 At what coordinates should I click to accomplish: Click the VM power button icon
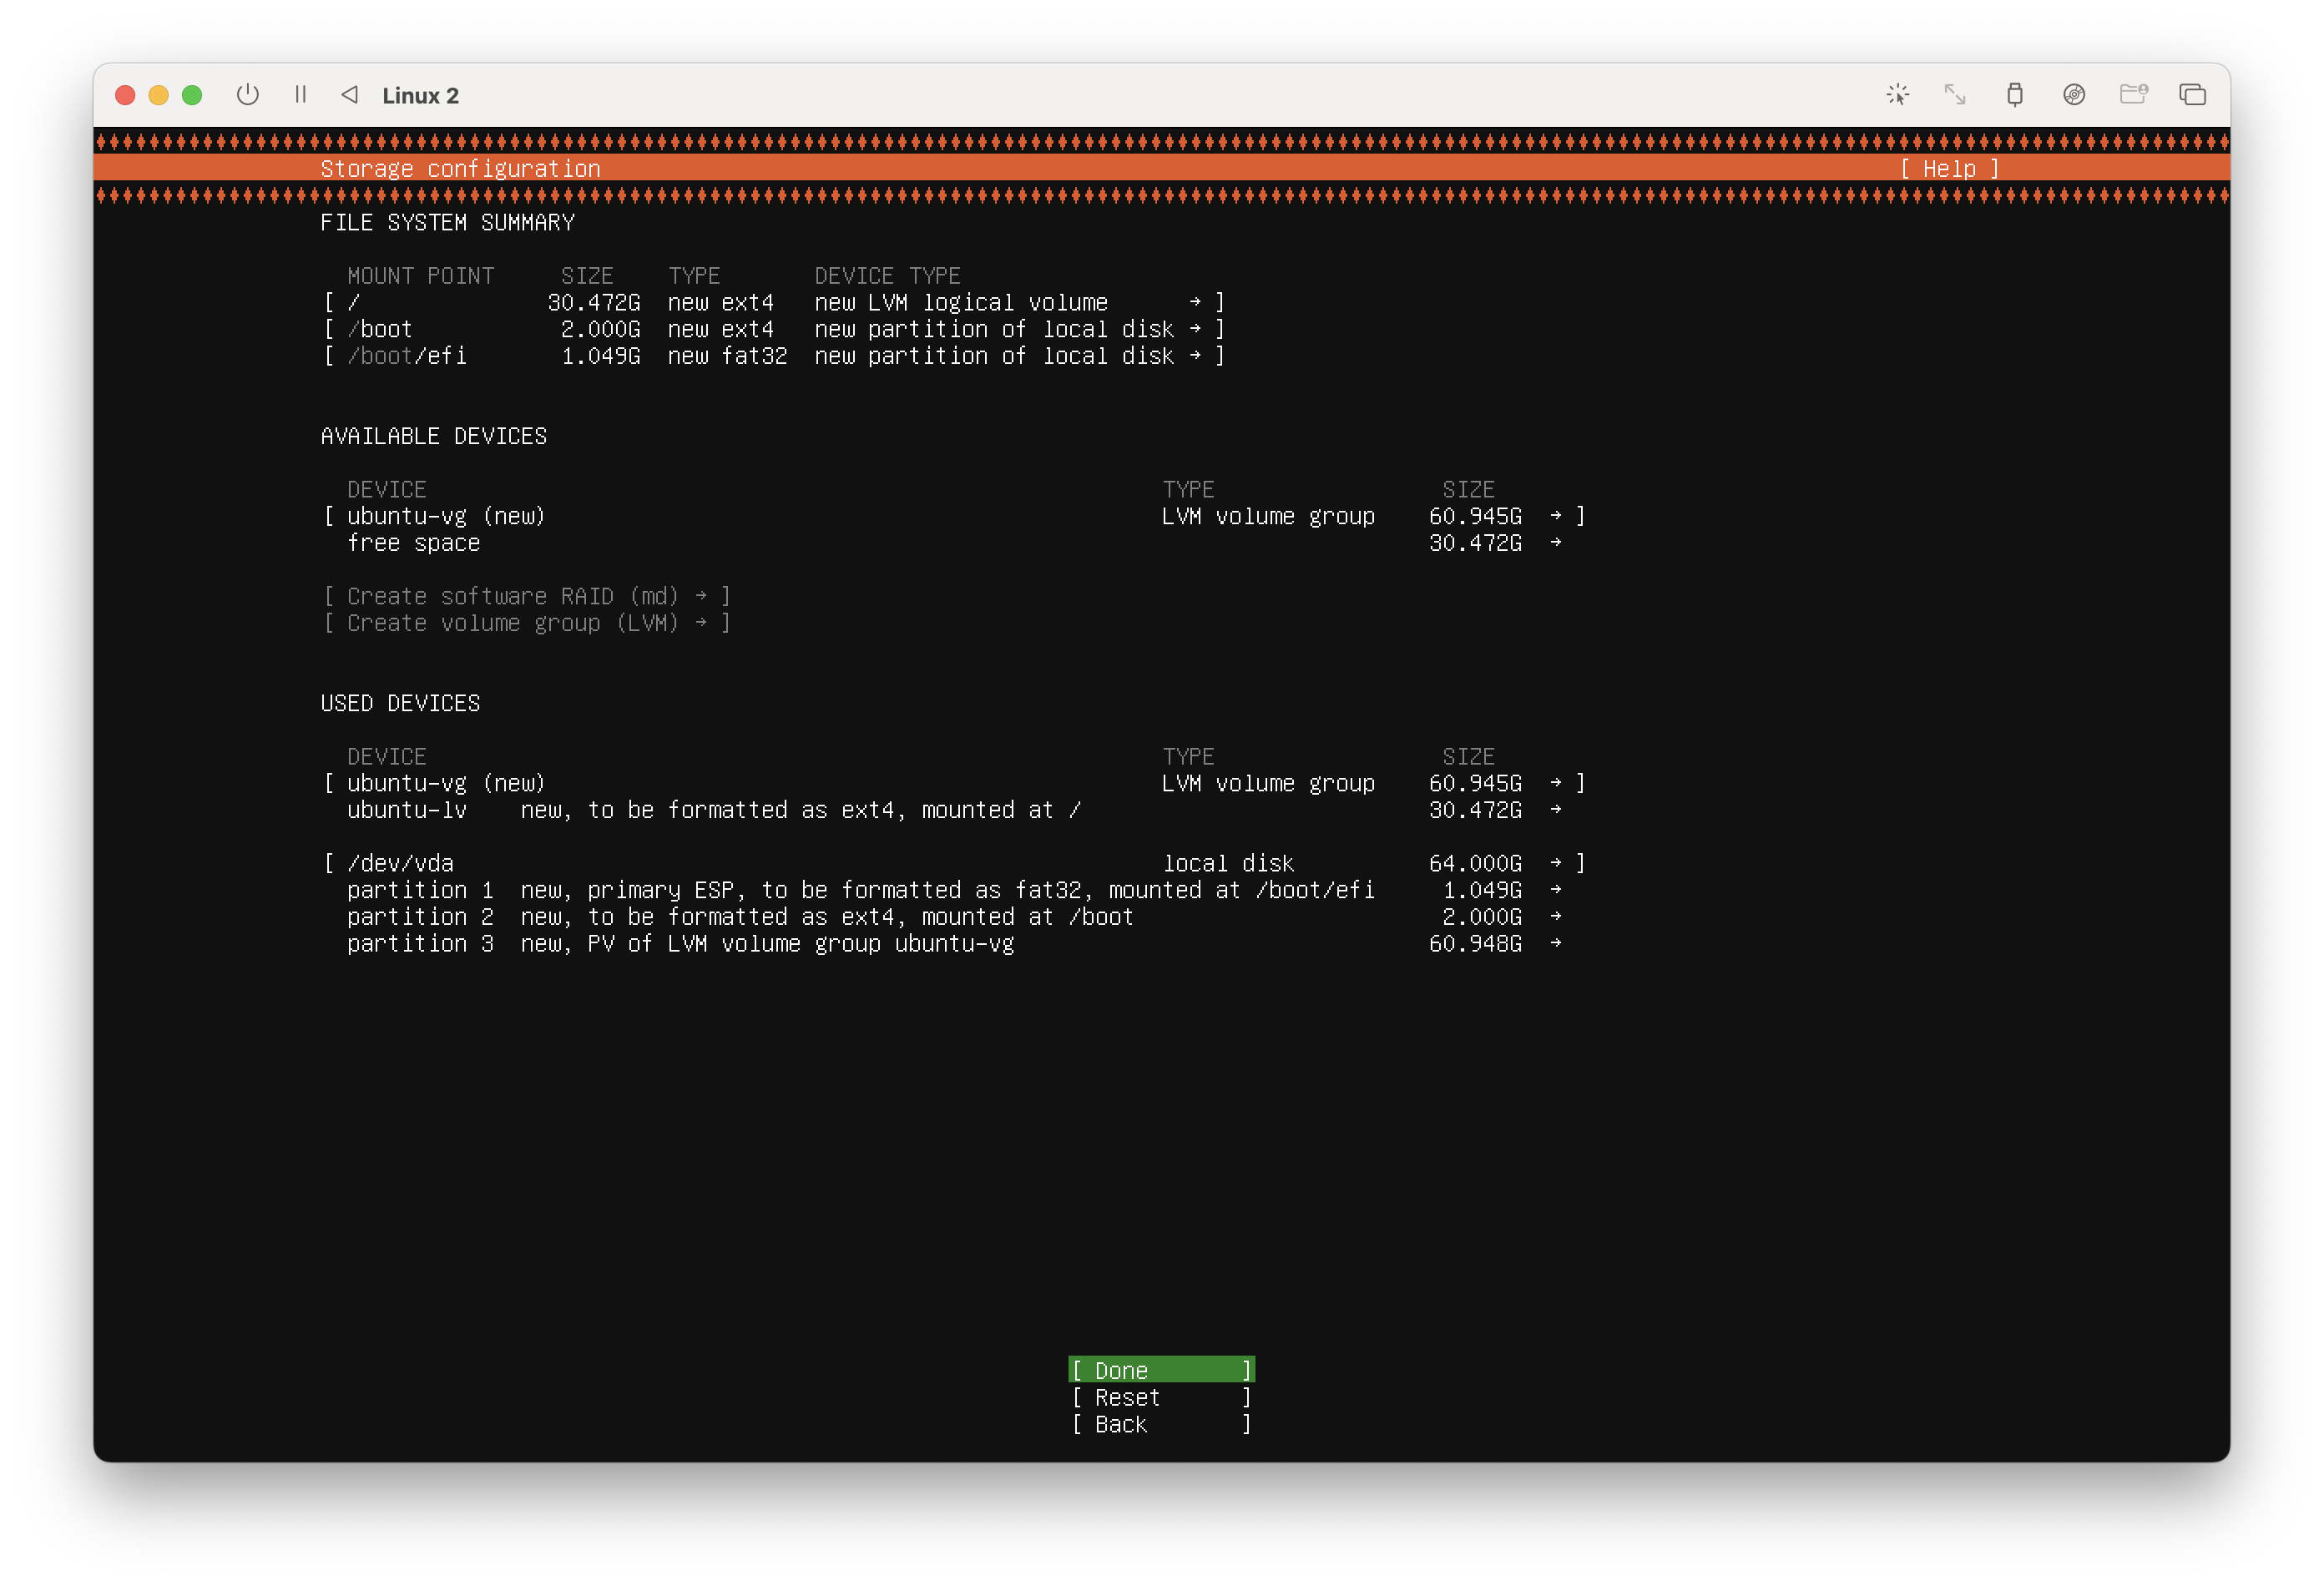coord(248,95)
